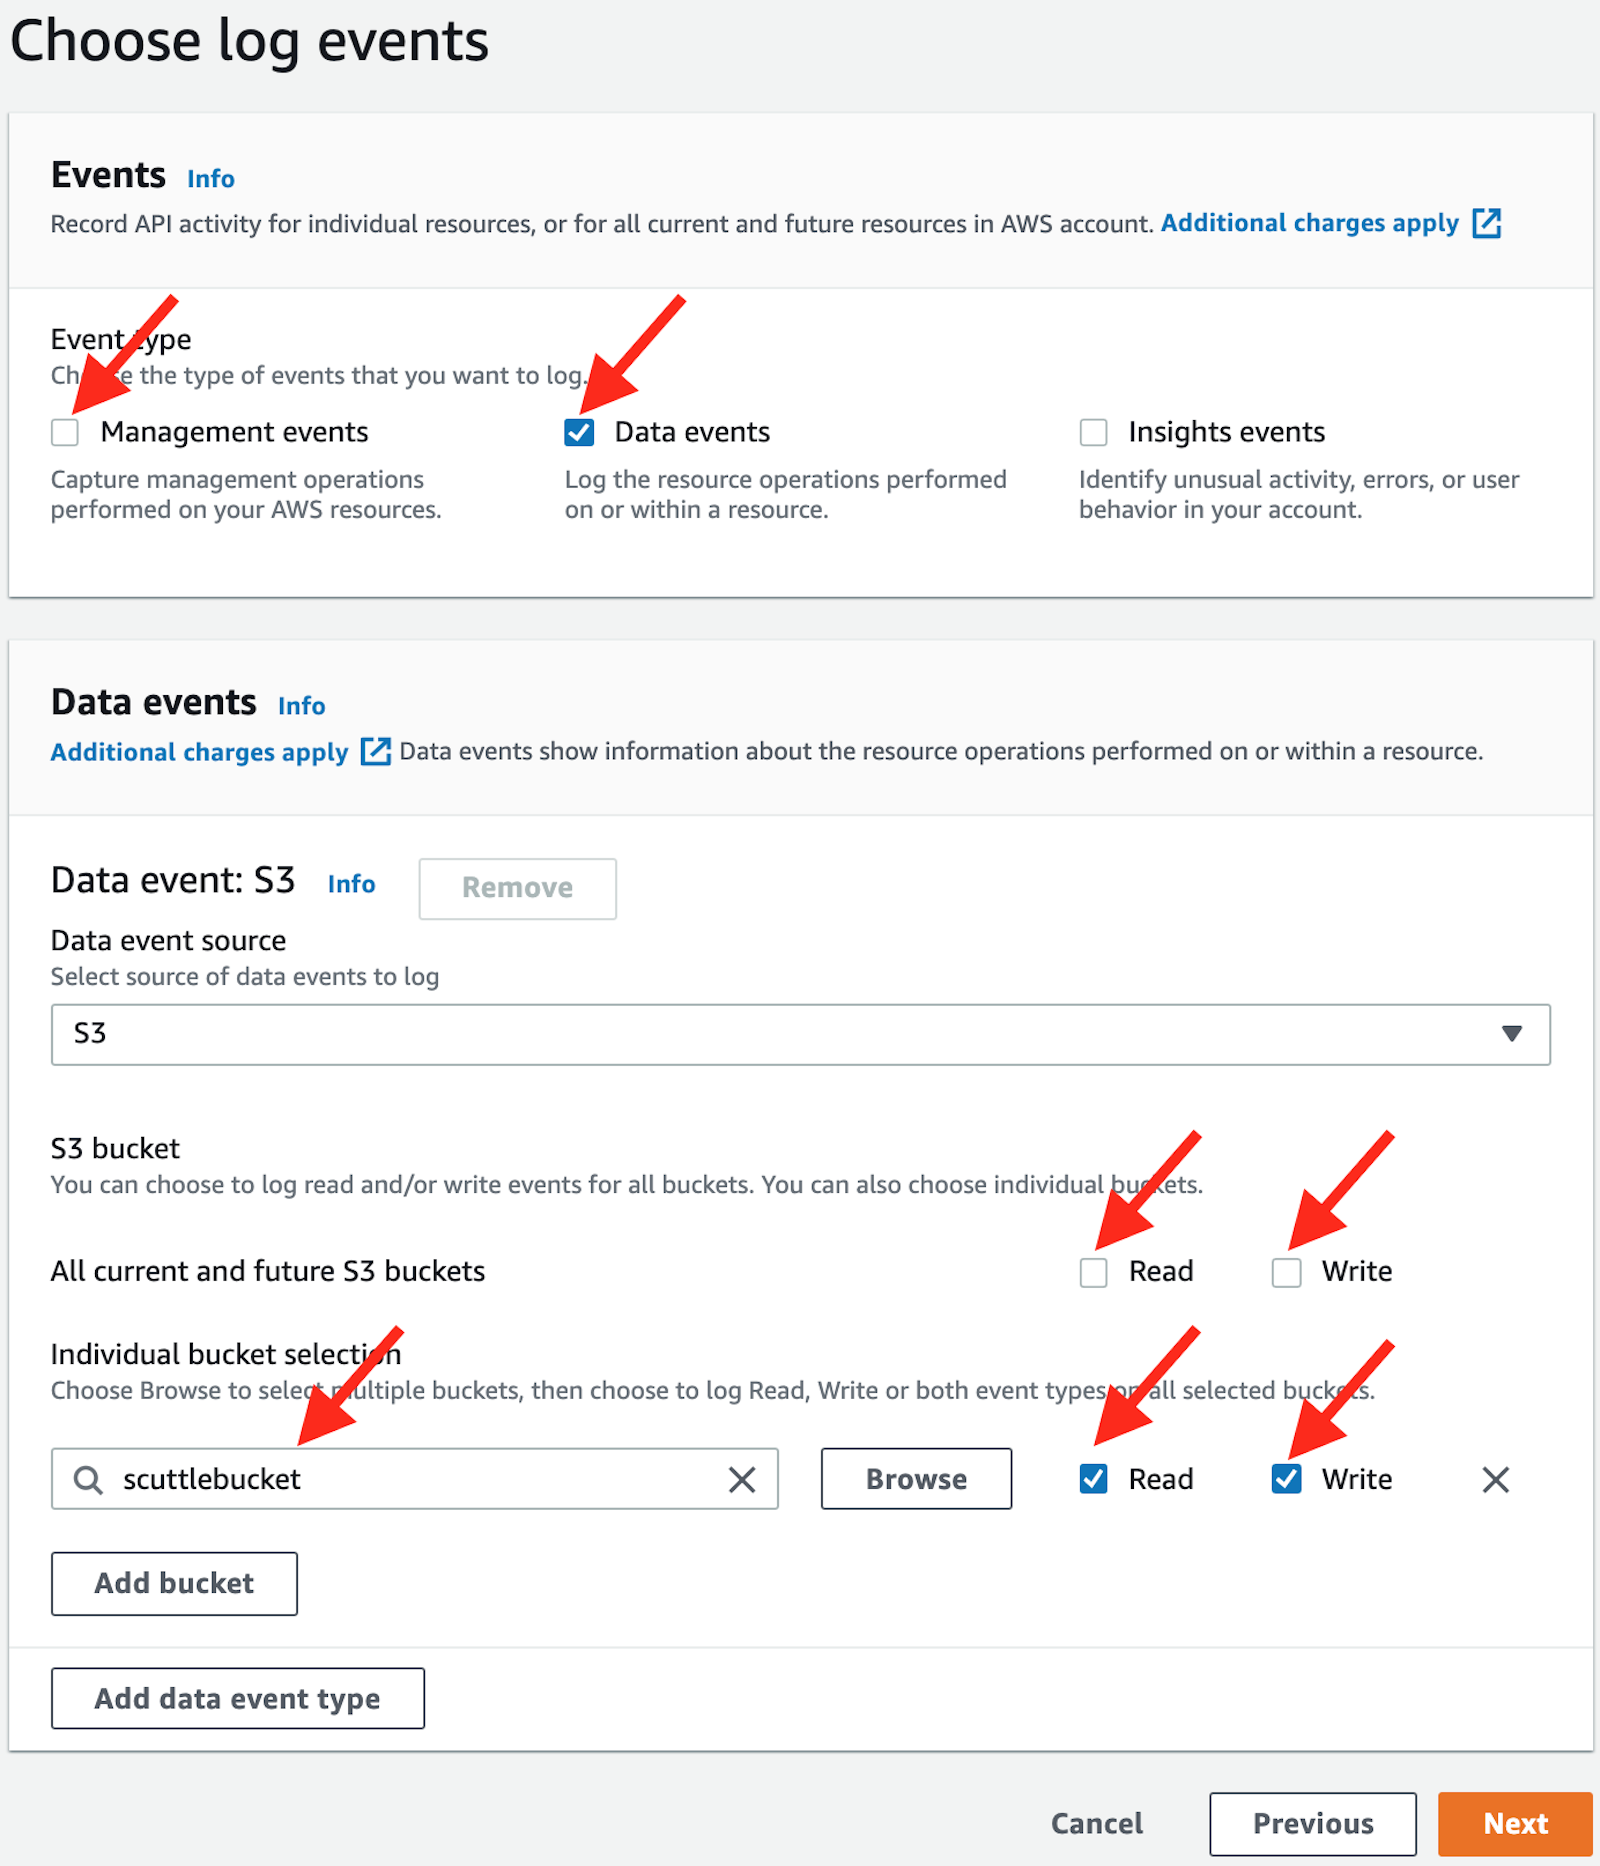This screenshot has height=1866, width=1600.
Task: Click the external link icon in Data events section
Action: coord(374,752)
